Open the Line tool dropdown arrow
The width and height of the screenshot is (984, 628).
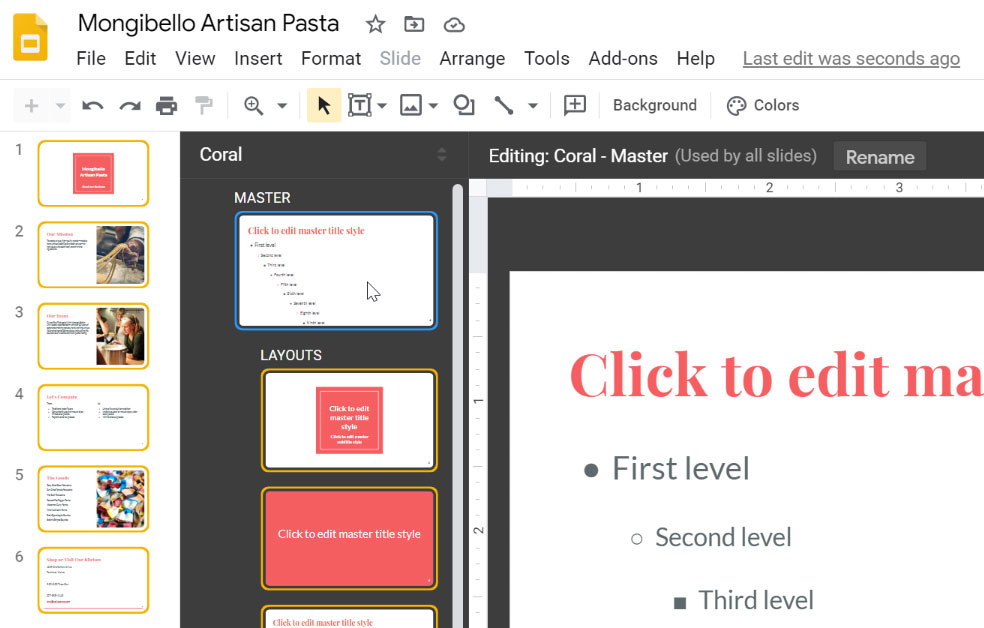[x=533, y=106]
